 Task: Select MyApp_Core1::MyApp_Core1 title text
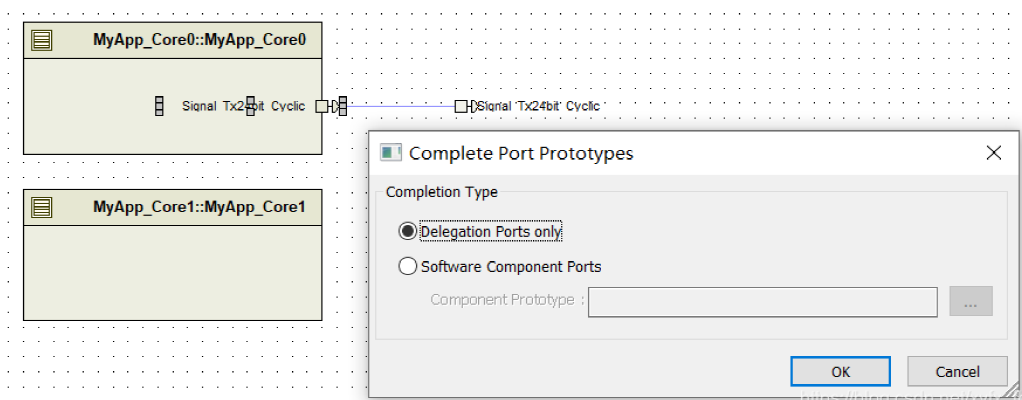point(199,207)
